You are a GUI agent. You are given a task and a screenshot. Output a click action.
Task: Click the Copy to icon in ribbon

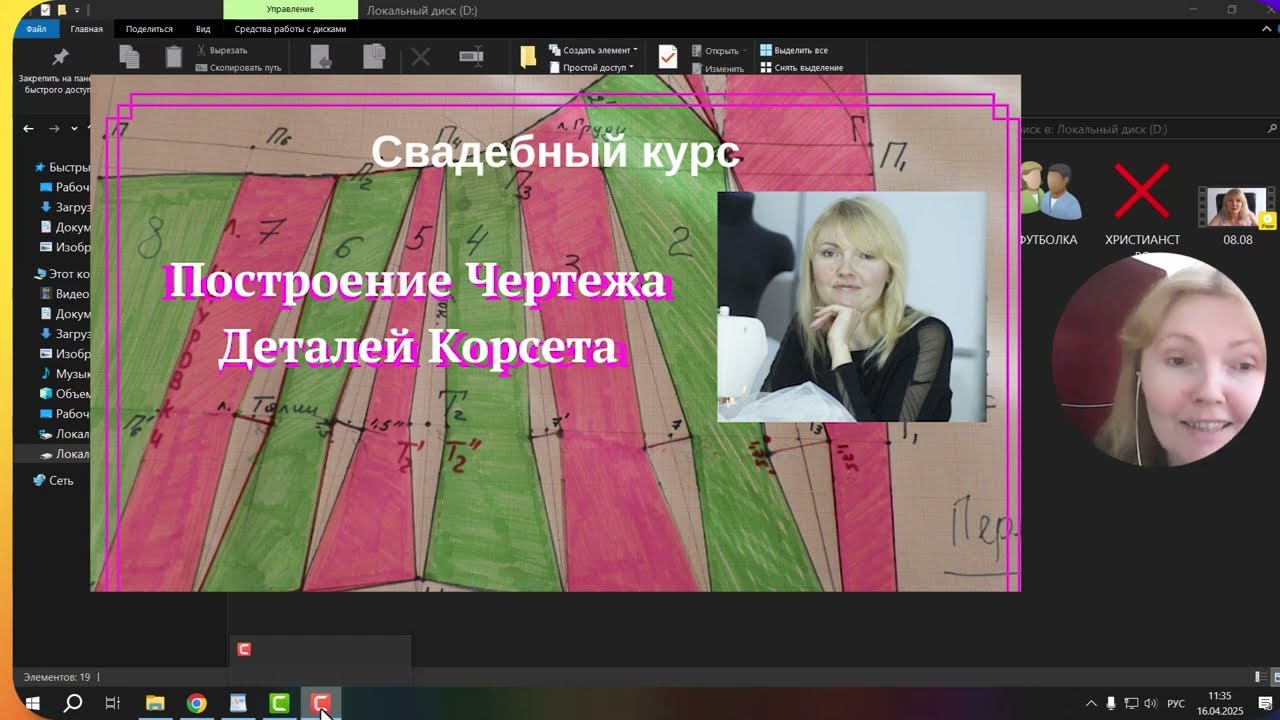374,57
